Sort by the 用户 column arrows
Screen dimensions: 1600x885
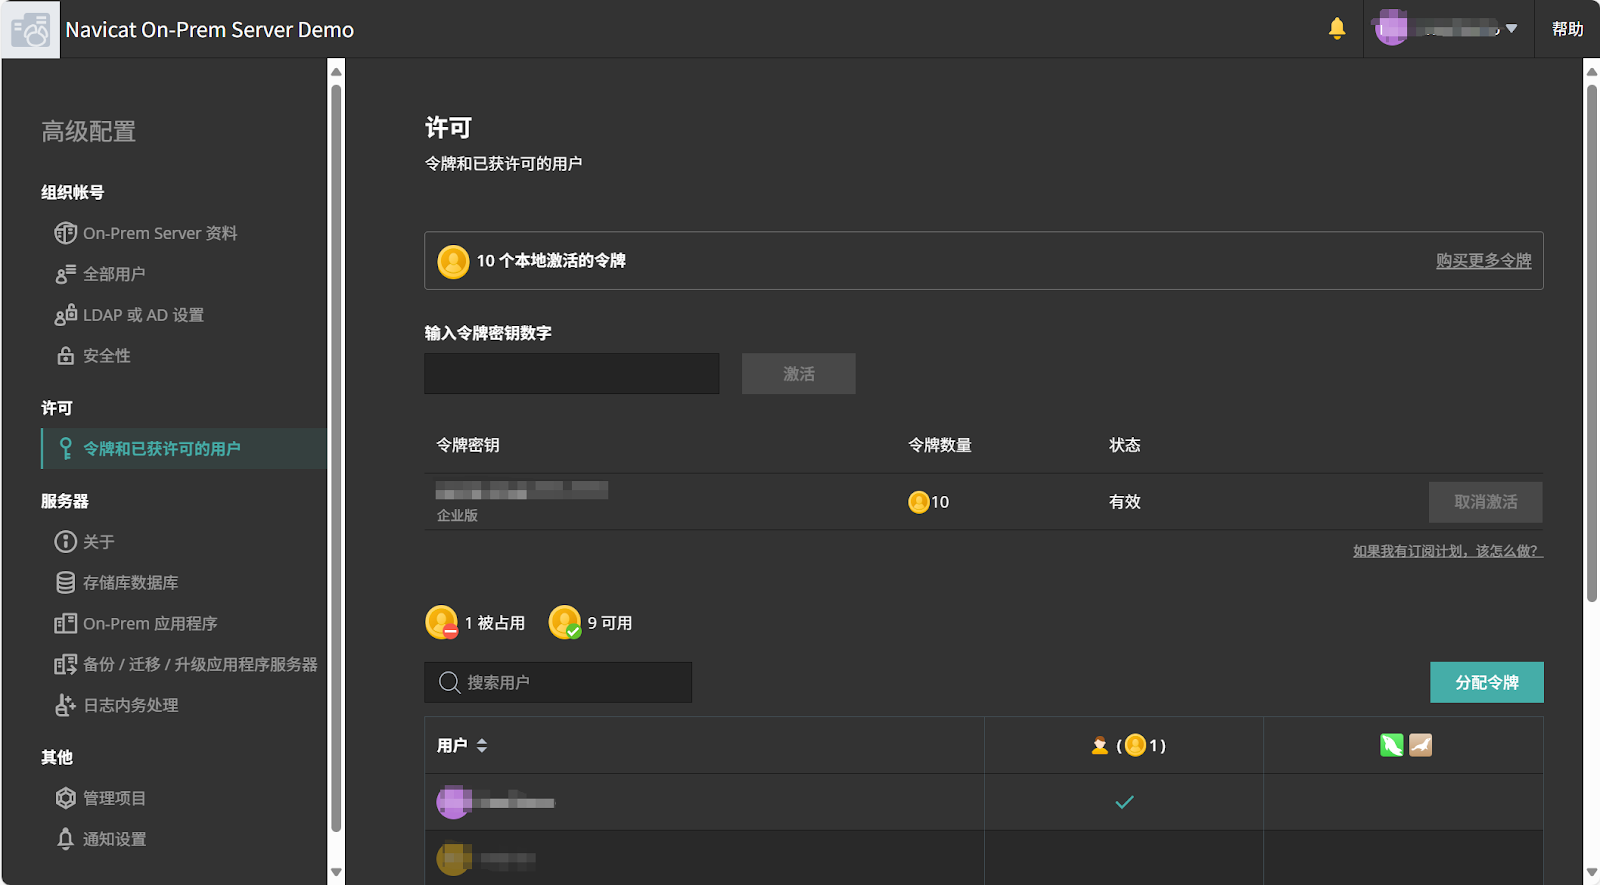[482, 745]
